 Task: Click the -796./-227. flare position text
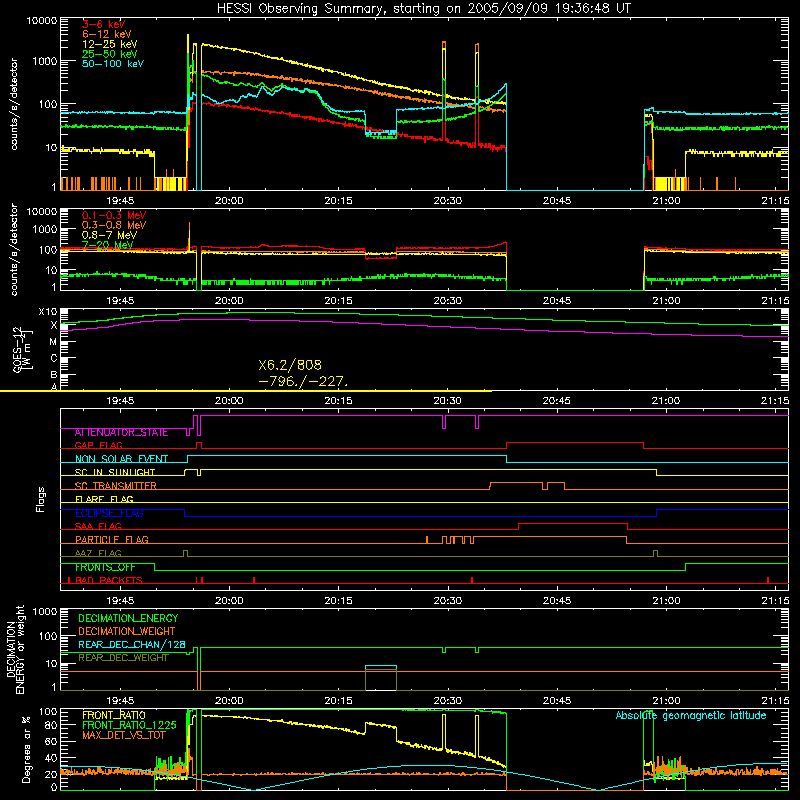303,381
